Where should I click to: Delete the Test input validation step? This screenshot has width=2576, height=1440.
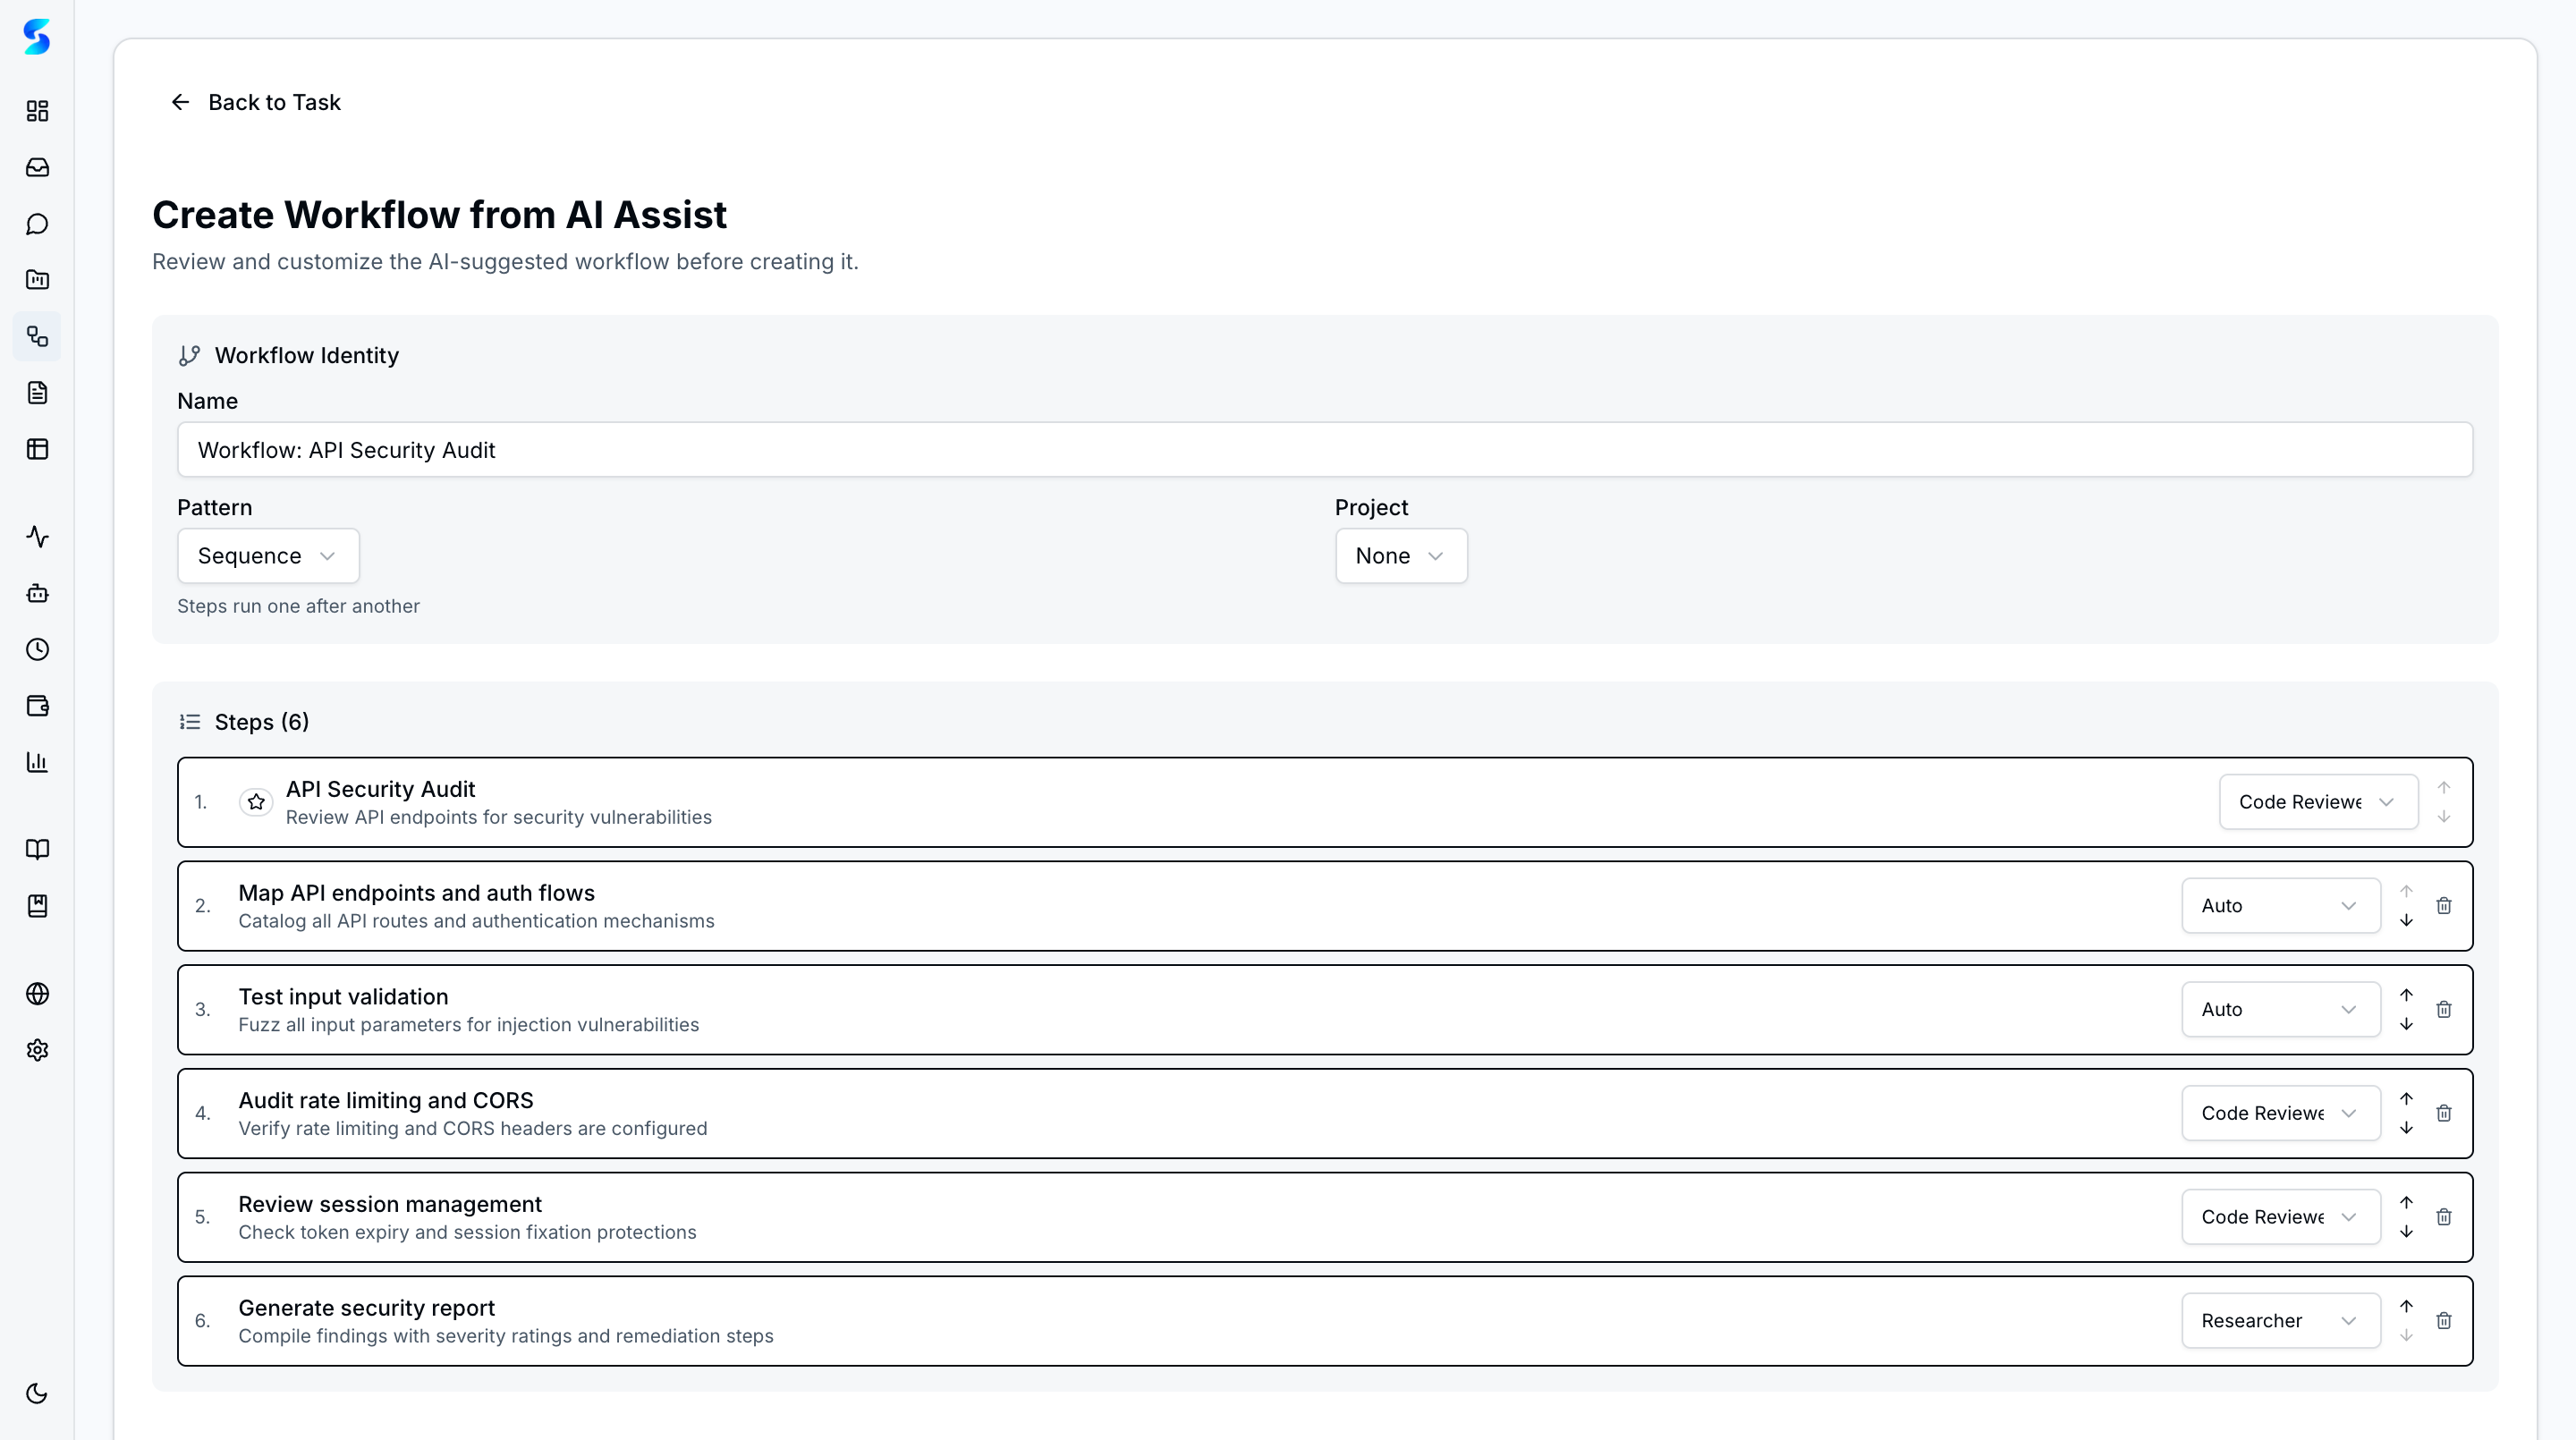coord(2445,1009)
